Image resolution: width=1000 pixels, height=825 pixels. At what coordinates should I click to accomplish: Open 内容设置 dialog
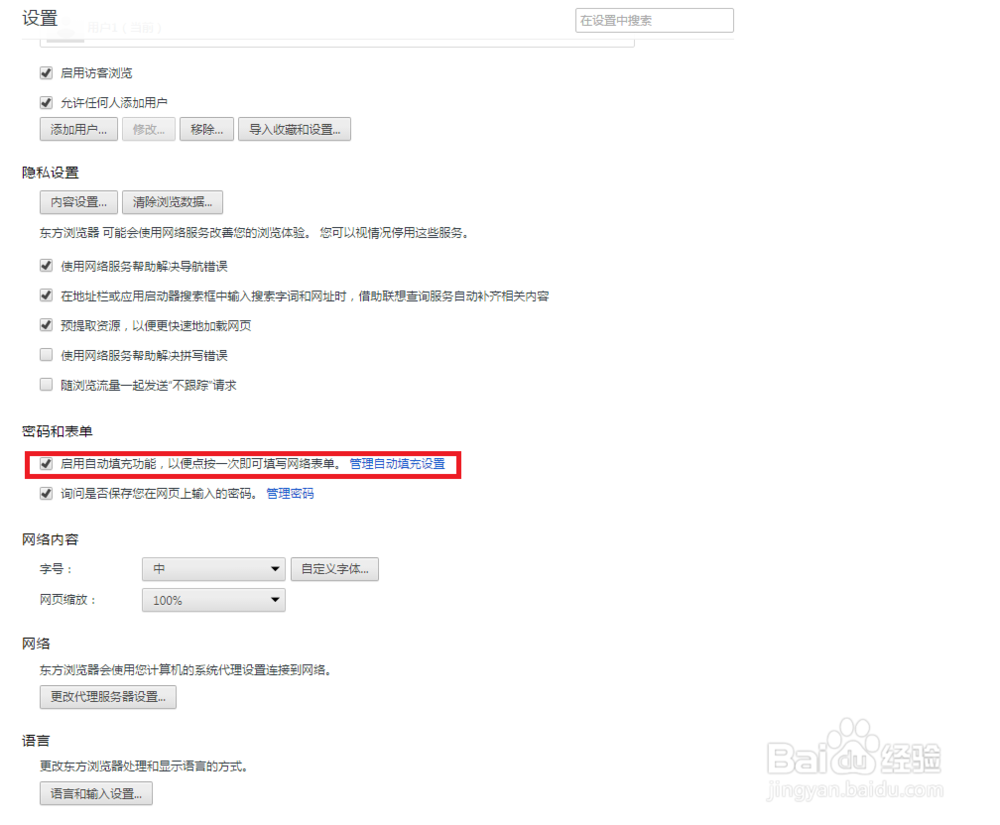(78, 201)
